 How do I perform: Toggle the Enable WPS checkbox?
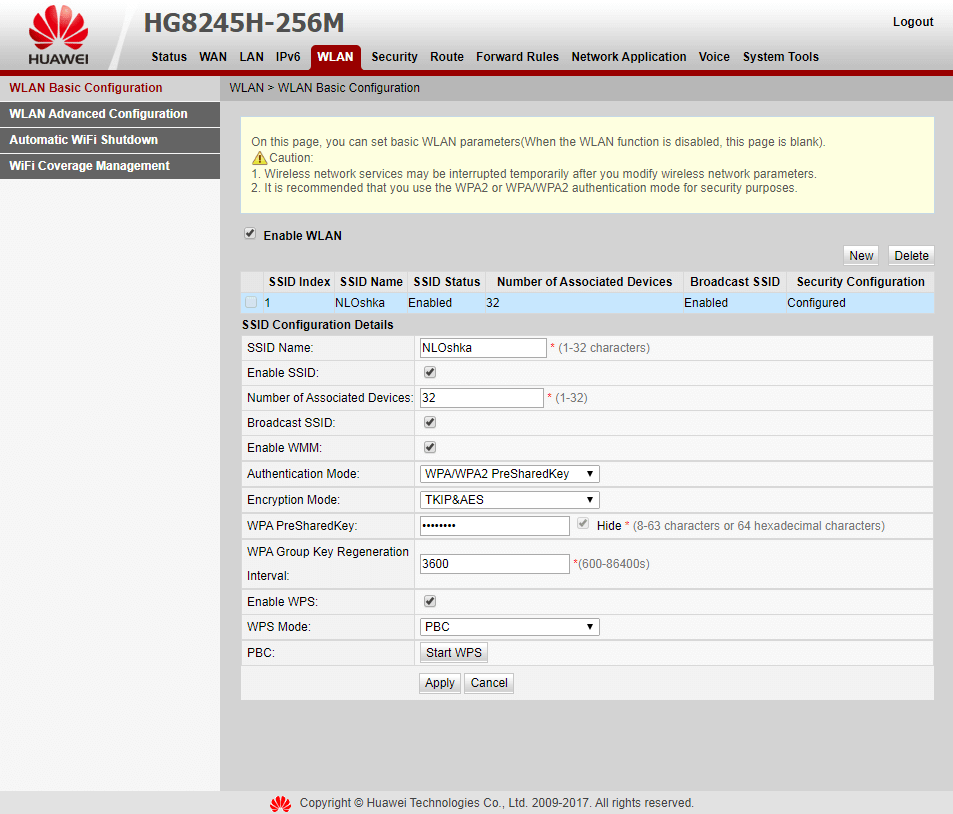click(430, 601)
